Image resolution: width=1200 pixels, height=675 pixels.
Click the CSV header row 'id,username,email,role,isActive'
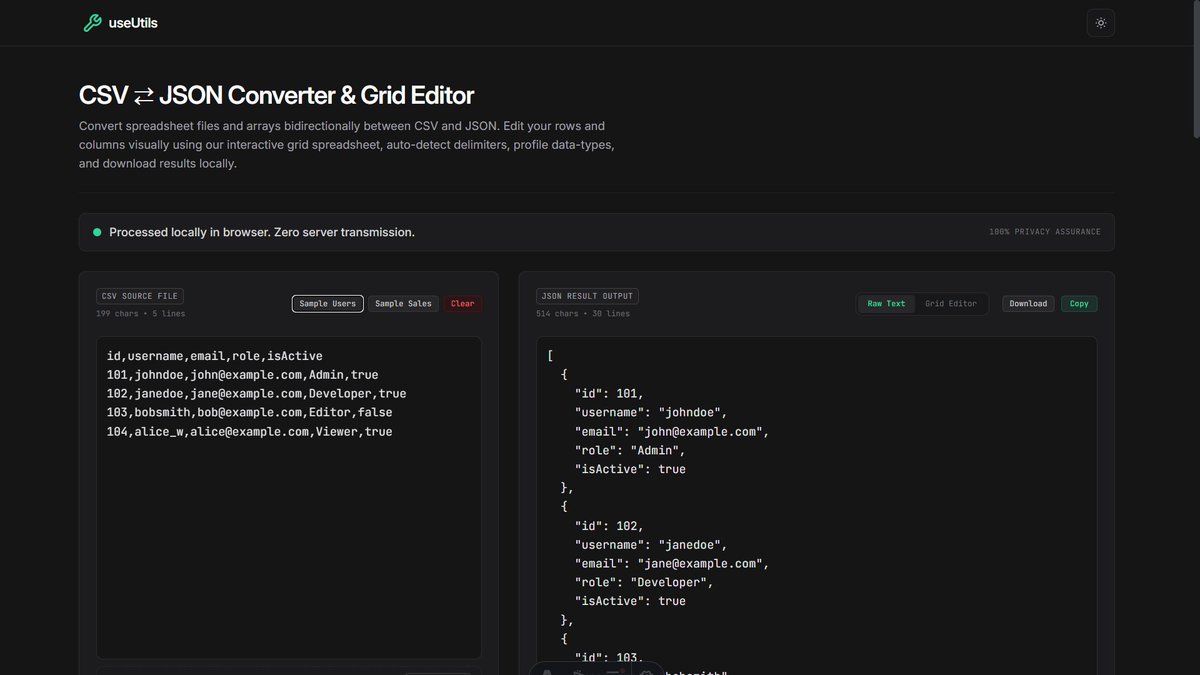215,355
